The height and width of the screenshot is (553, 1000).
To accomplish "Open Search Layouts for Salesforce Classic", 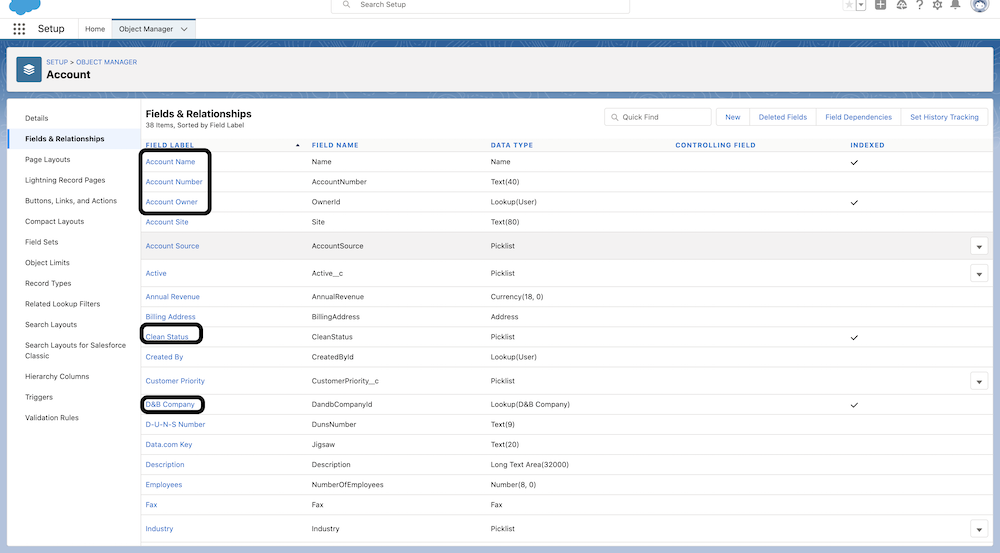I will tap(75, 350).
